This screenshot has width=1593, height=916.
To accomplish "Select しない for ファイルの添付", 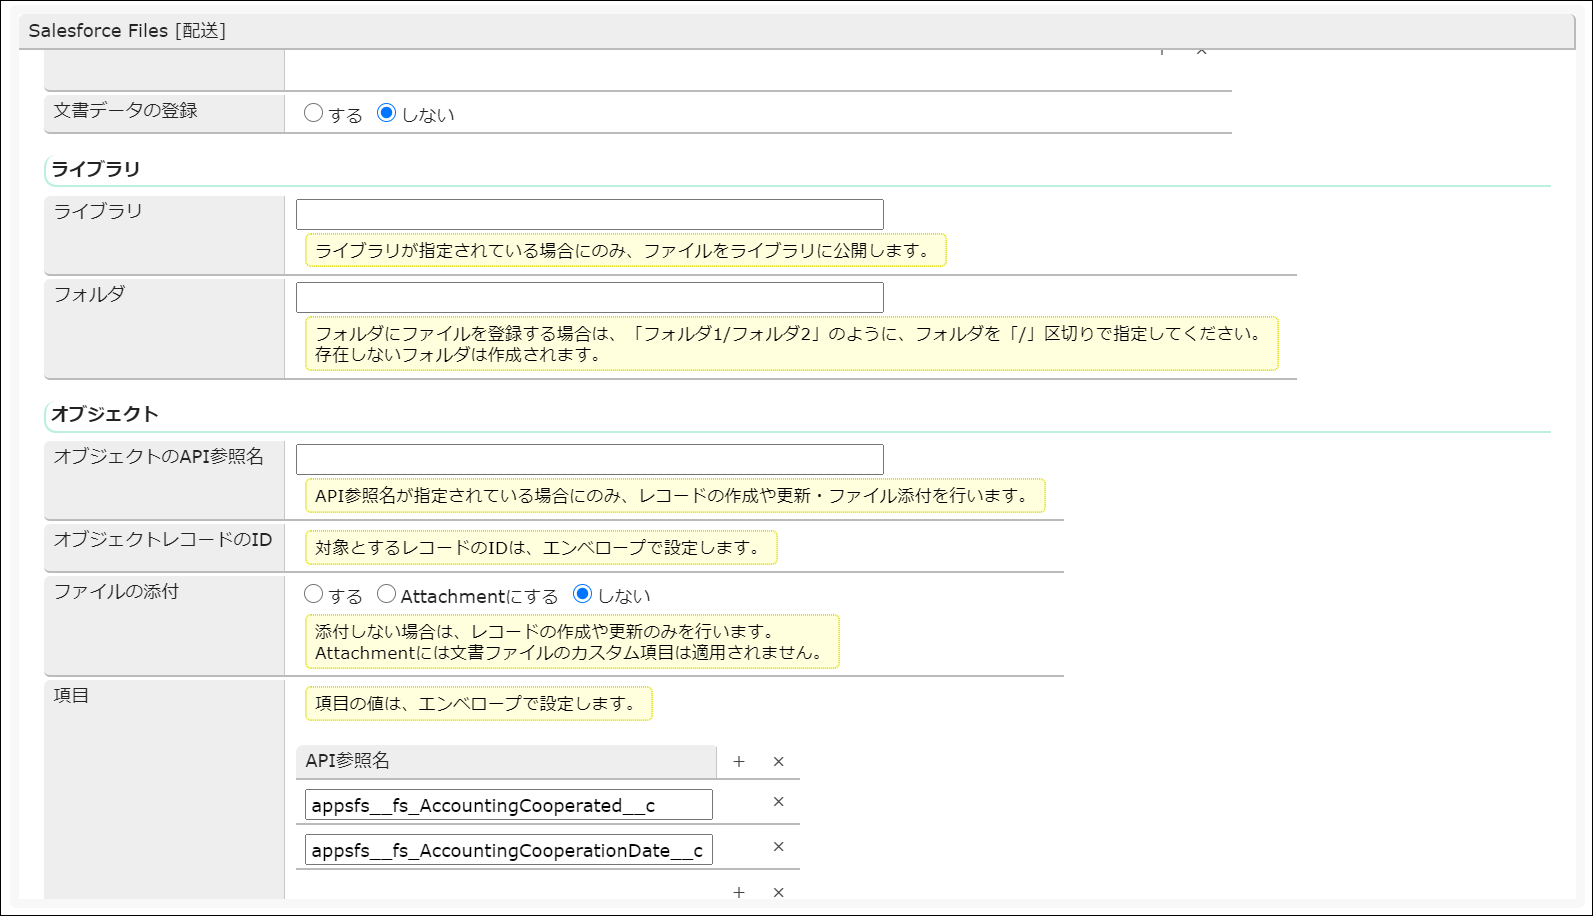I will coord(582,594).
